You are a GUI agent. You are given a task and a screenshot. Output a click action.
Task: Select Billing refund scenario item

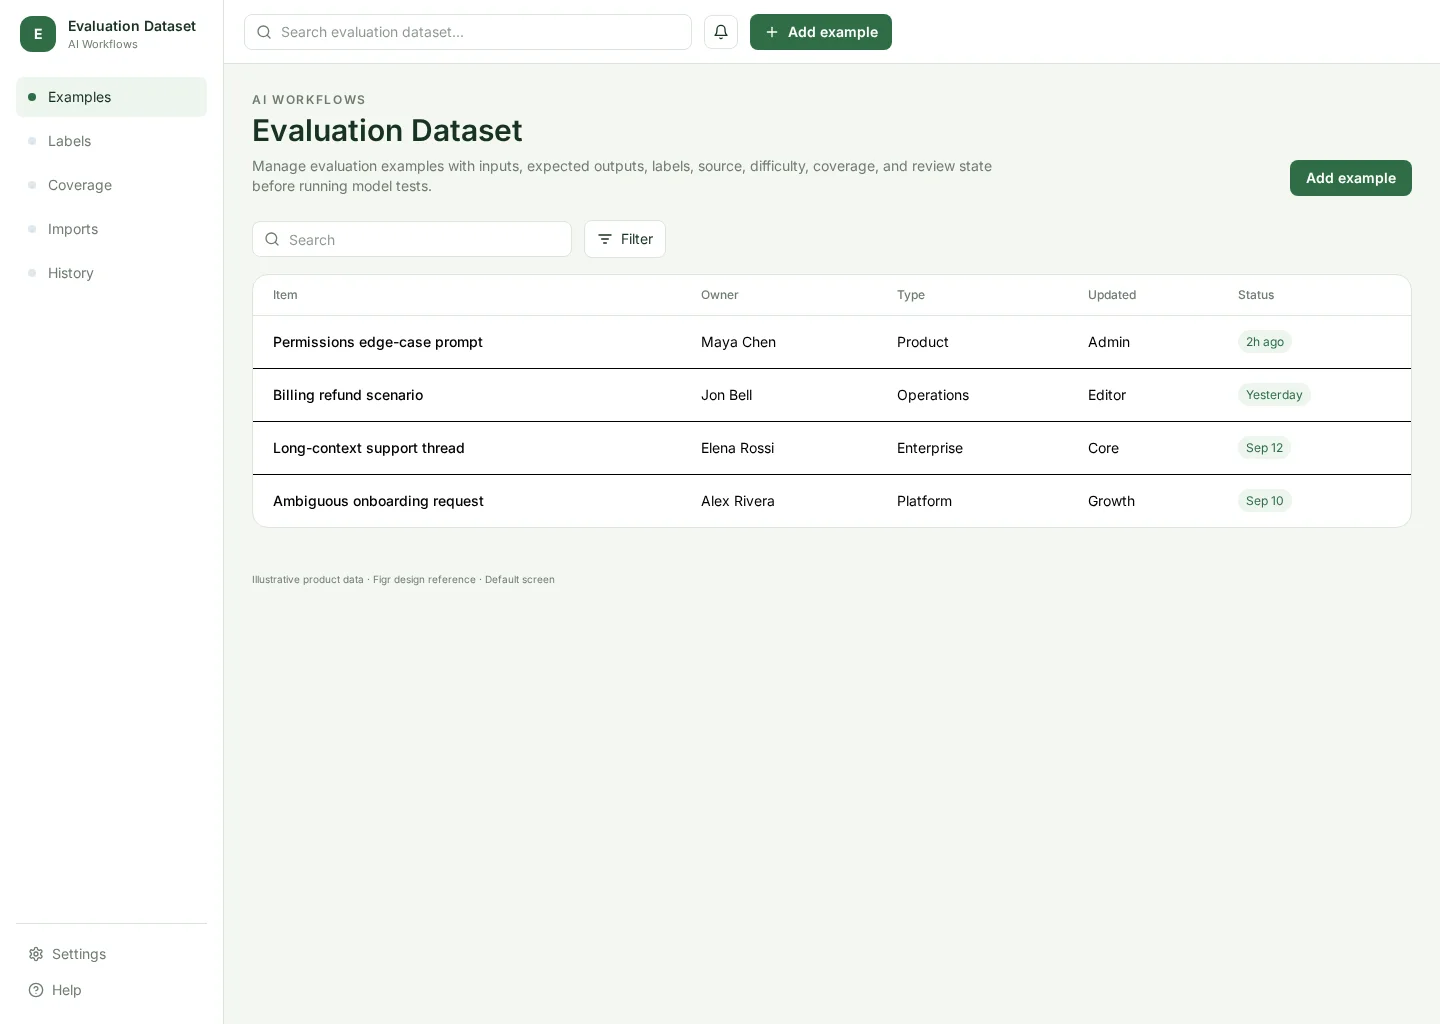point(348,395)
